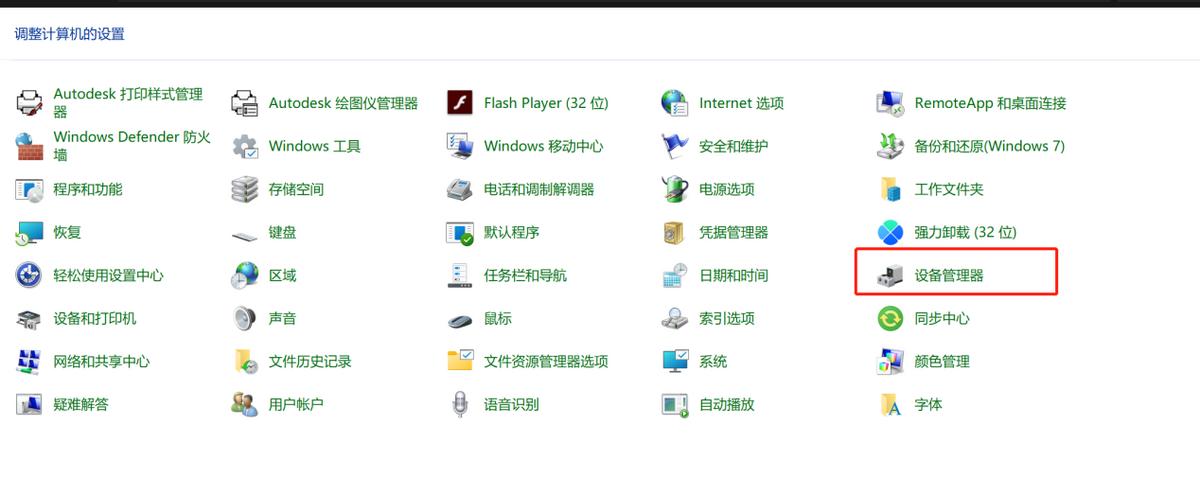The image size is (1200, 497).
Task: Select the 键盘 icon
Action: pyautogui.click(x=245, y=234)
